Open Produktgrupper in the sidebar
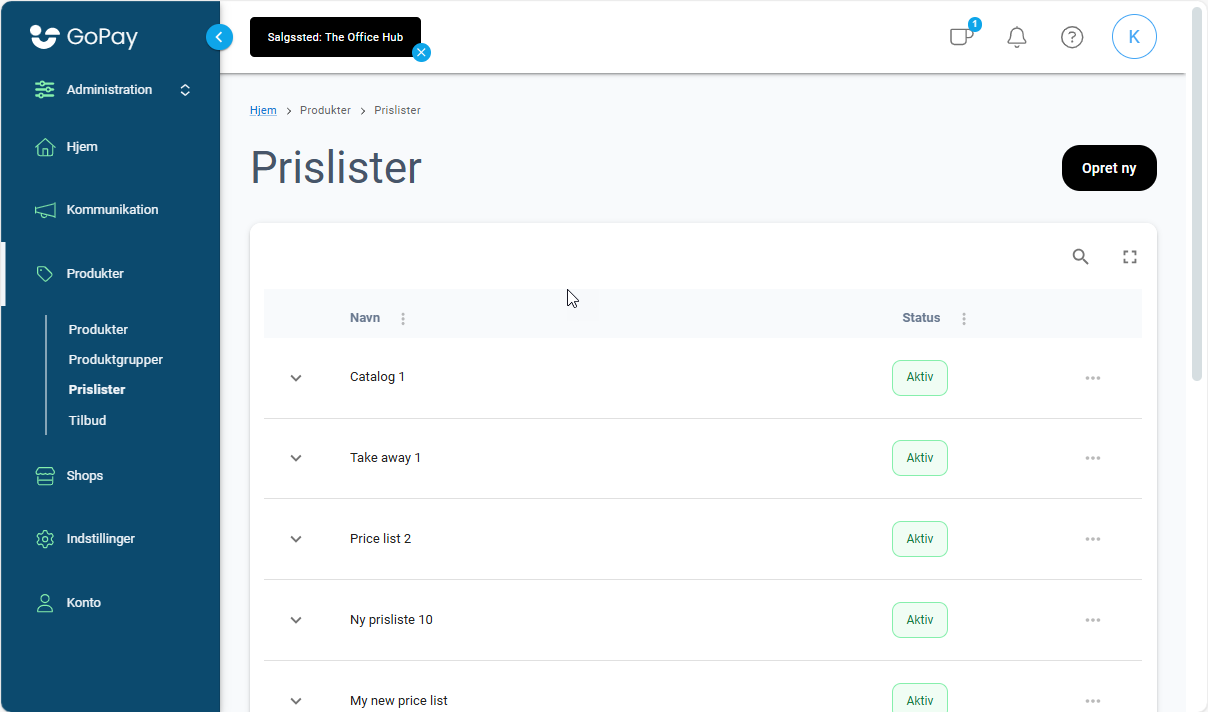This screenshot has width=1208, height=712. pos(116,359)
